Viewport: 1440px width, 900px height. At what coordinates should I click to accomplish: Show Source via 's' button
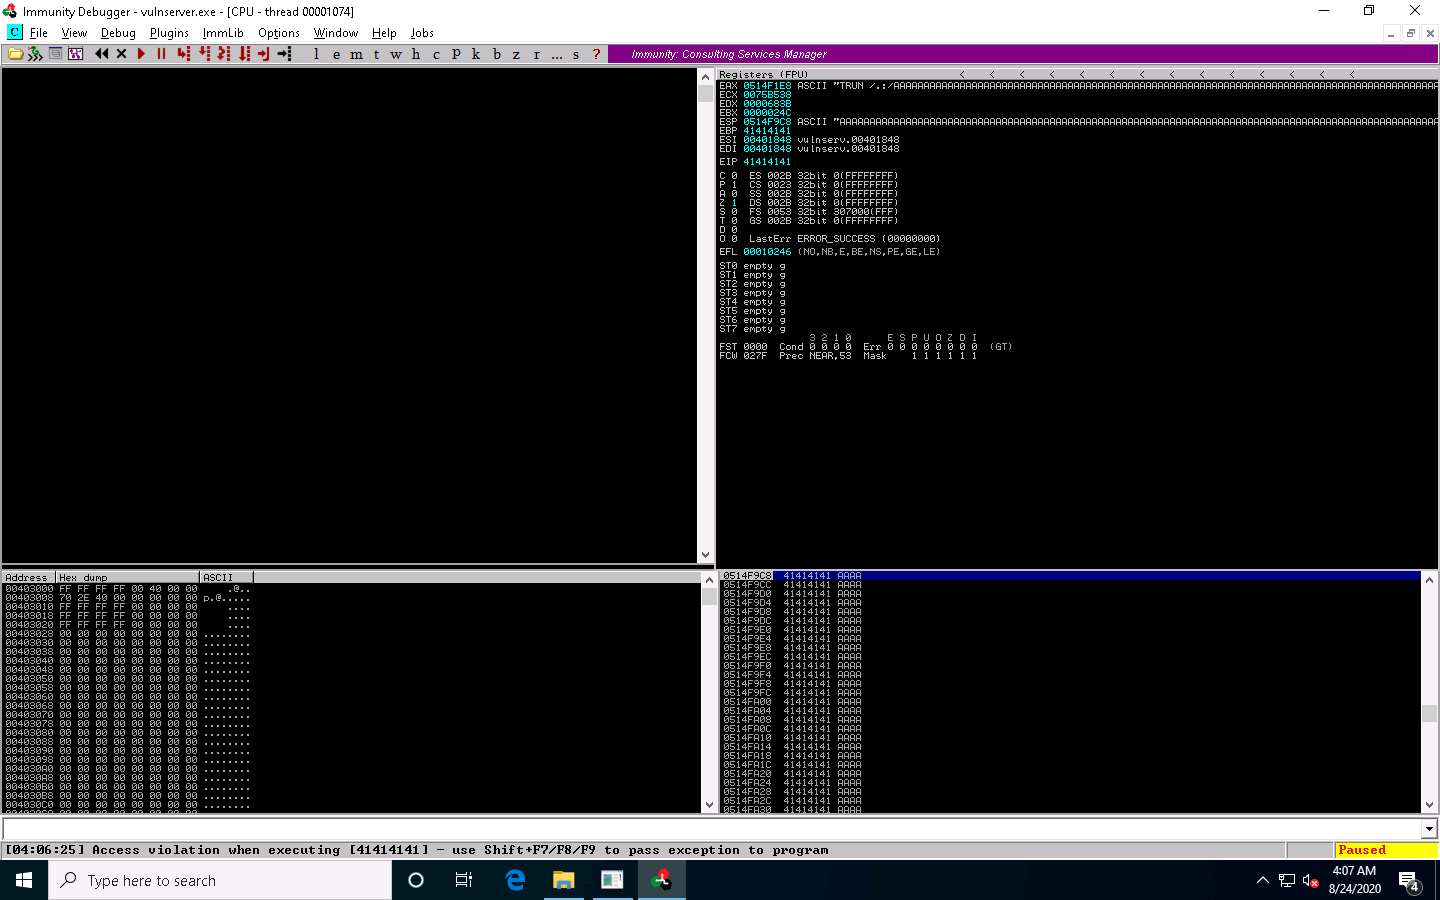pyautogui.click(x=576, y=54)
